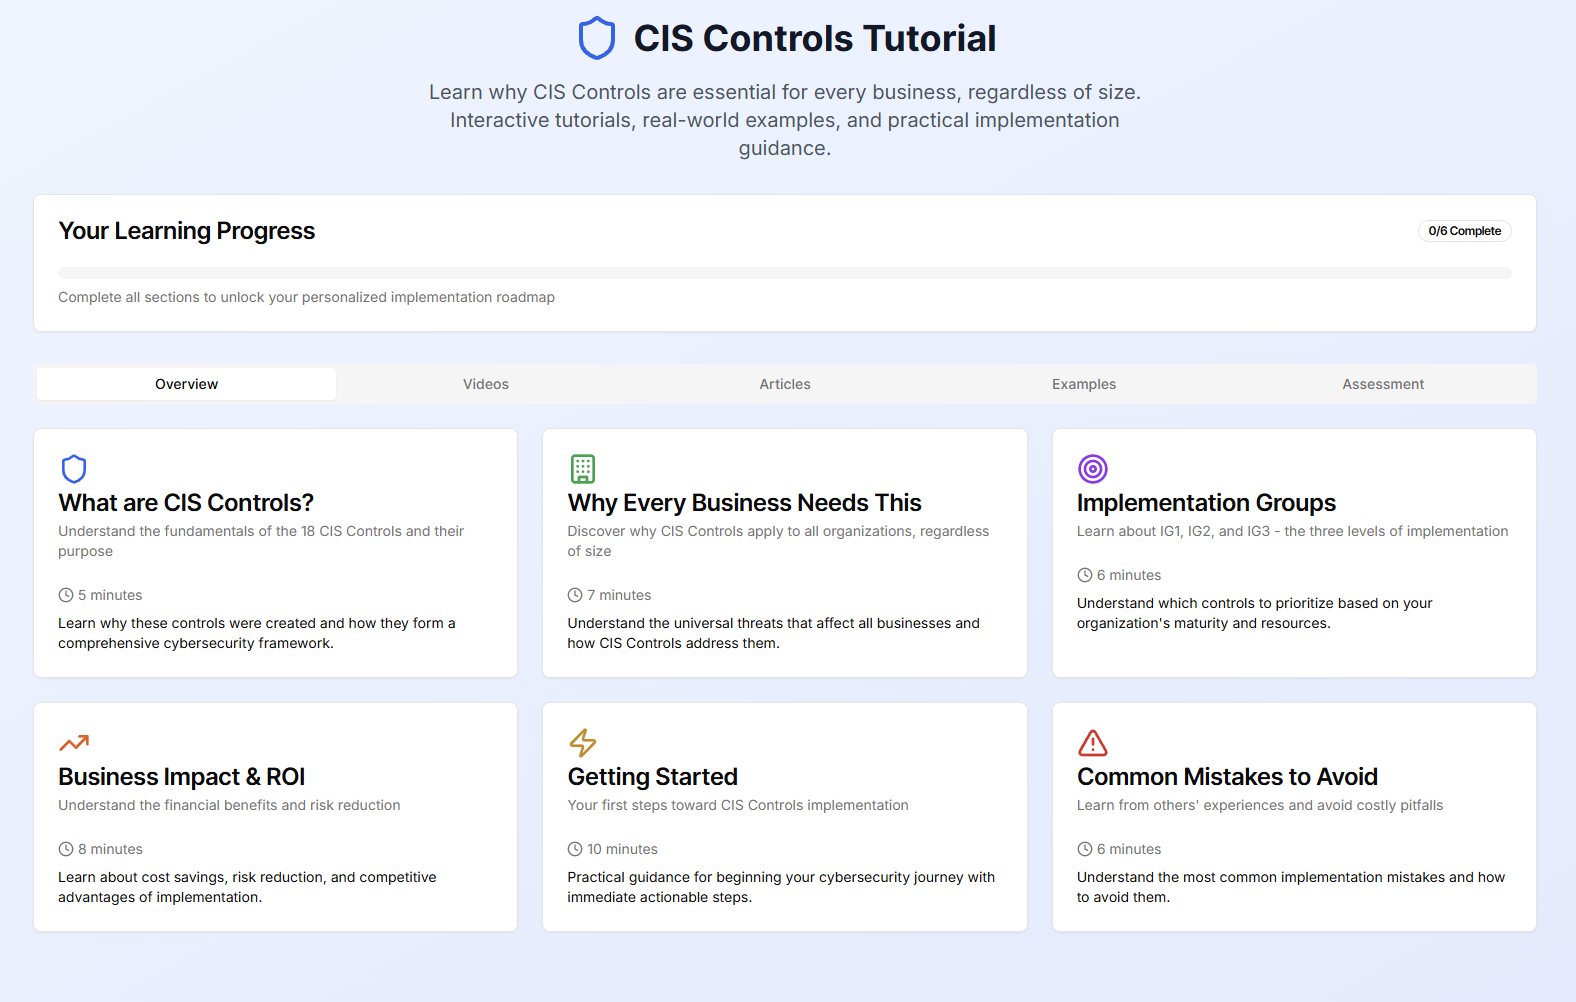Click the '5 minutes' duration label
Image resolution: width=1576 pixels, height=1002 pixels.
[x=110, y=595]
